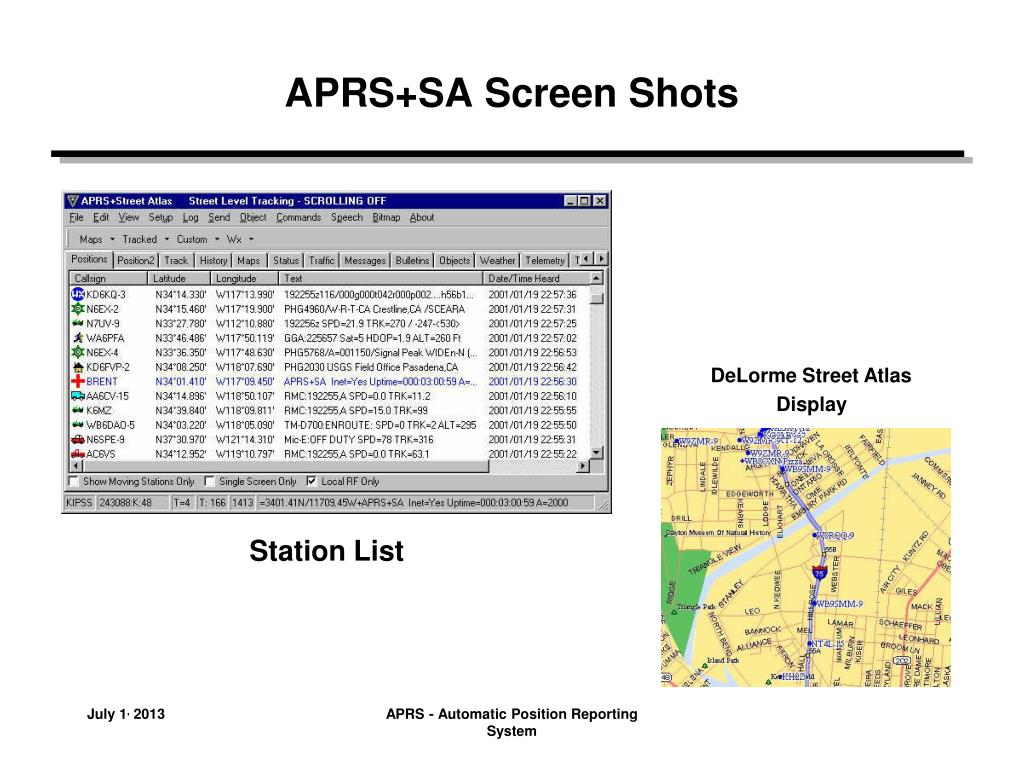
Task: Switch to the Messages tab
Action: point(364,261)
